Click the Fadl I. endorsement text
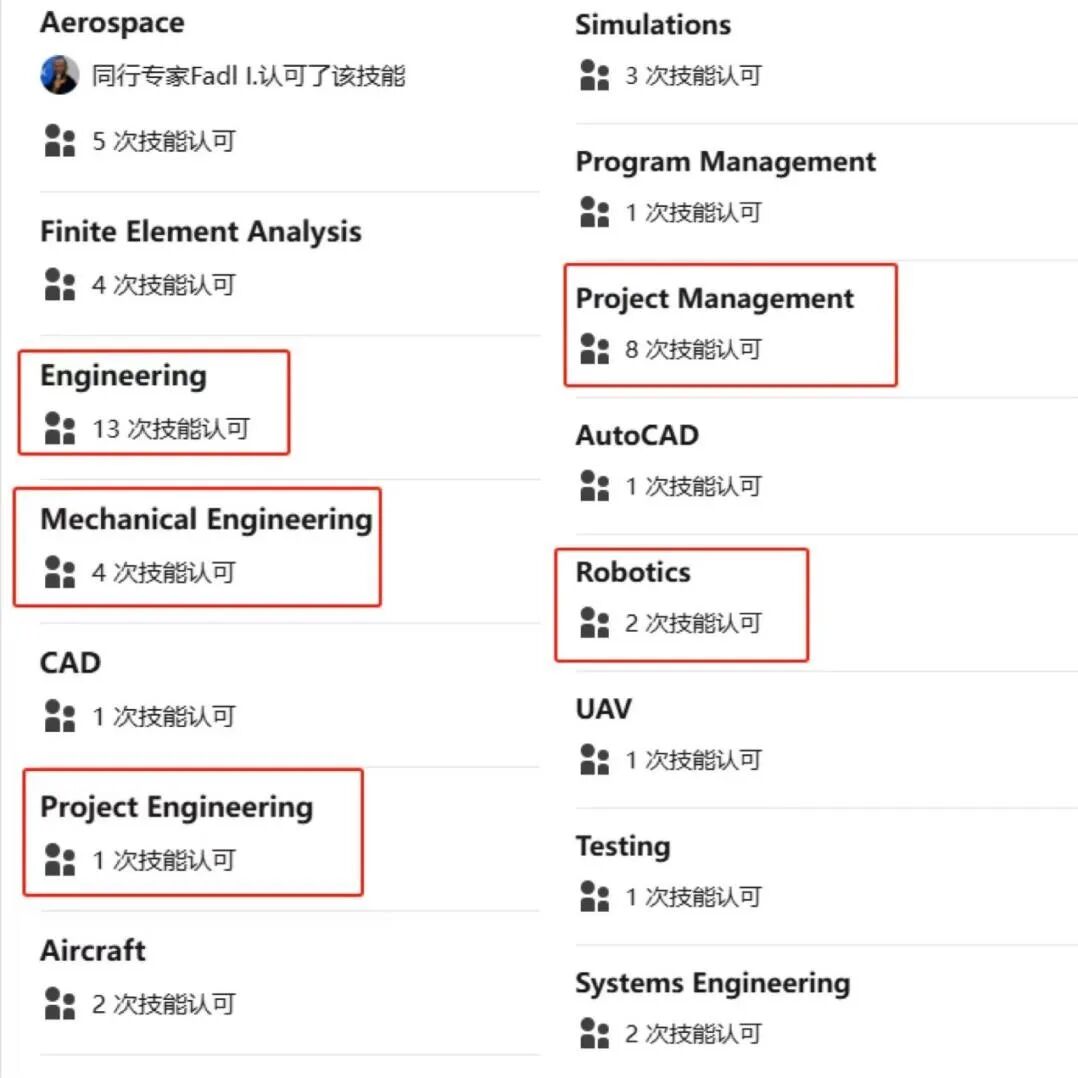This screenshot has height=1078, width=1078. coord(248,75)
